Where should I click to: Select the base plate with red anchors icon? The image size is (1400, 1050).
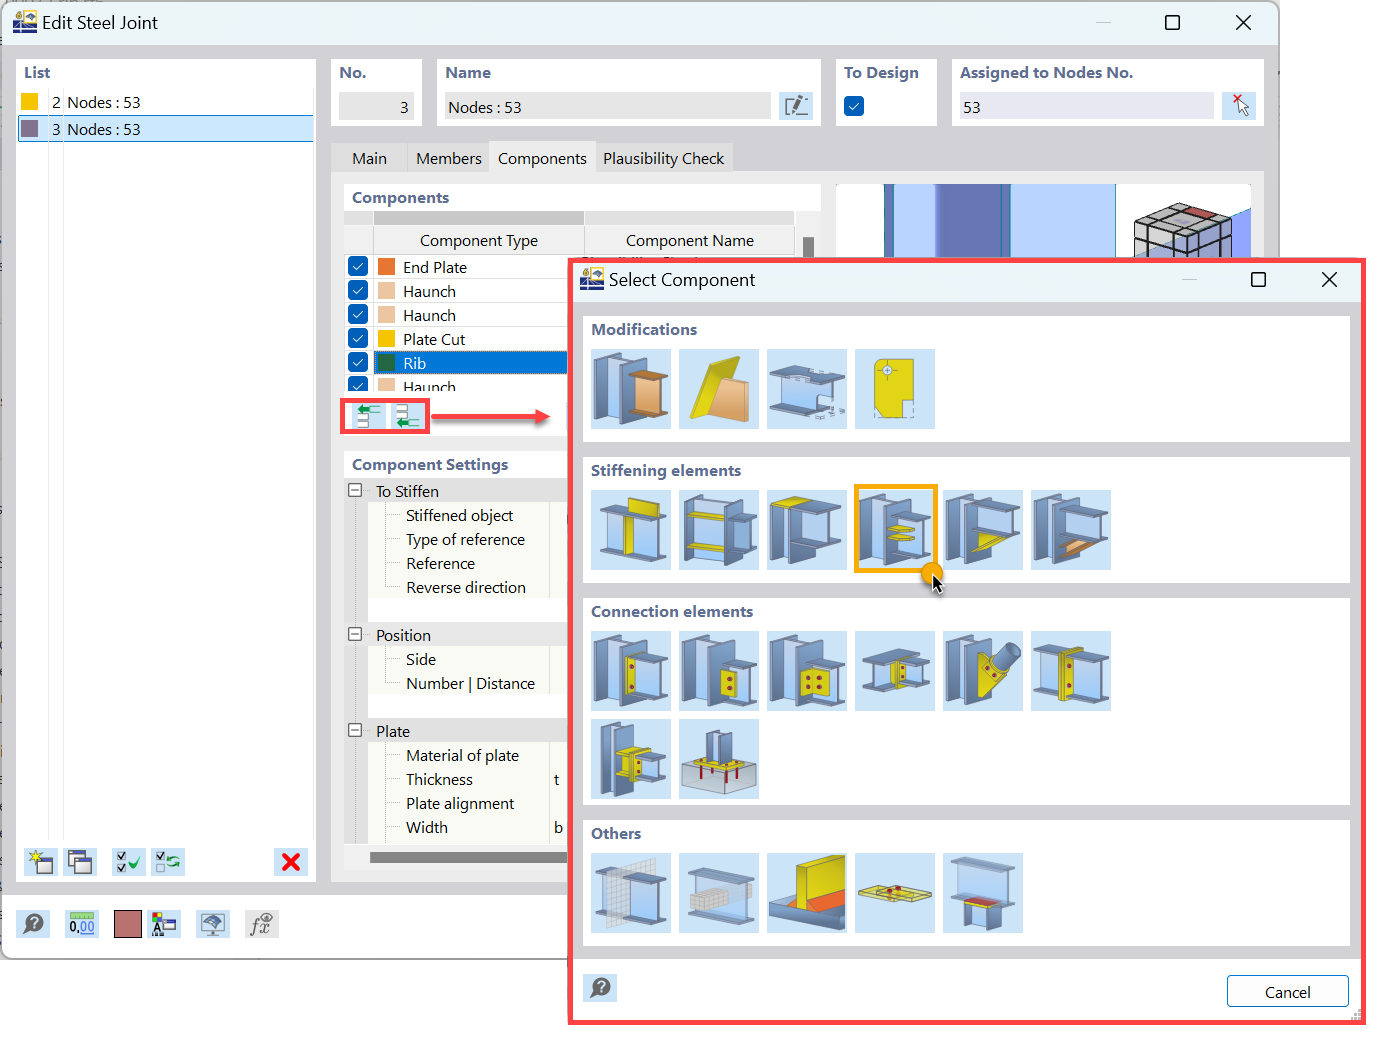pos(719,759)
